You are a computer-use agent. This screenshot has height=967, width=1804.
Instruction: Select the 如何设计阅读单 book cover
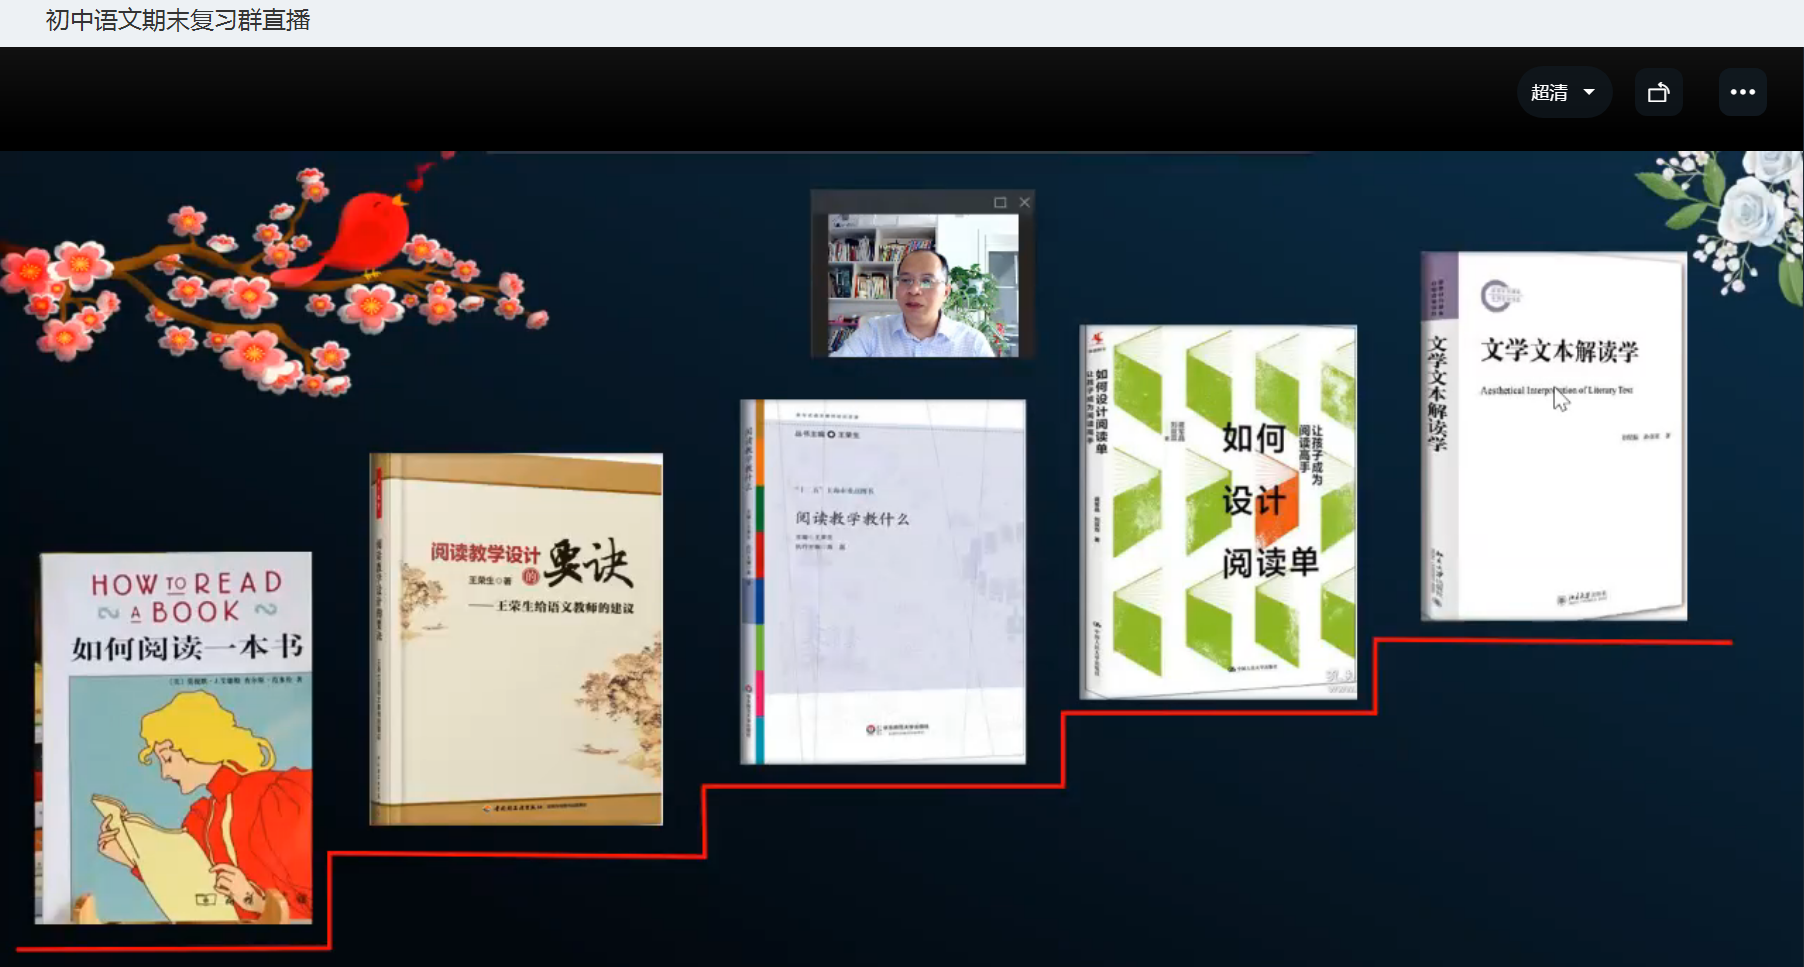1218,512
